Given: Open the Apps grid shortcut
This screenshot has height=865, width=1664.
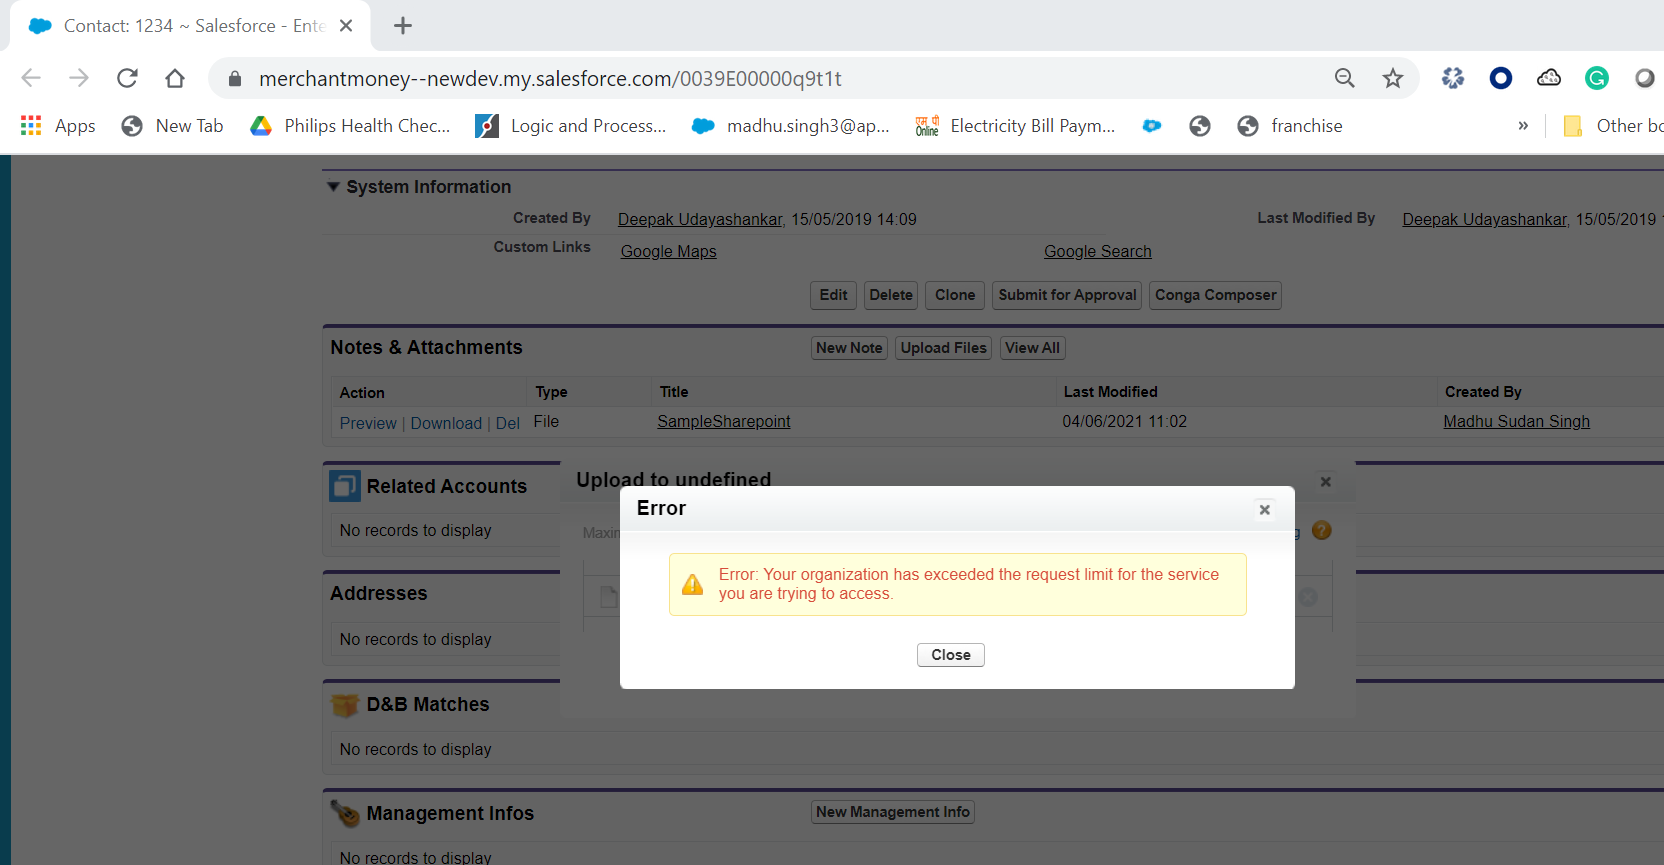Looking at the screenshot, I should tap(58, 126).
